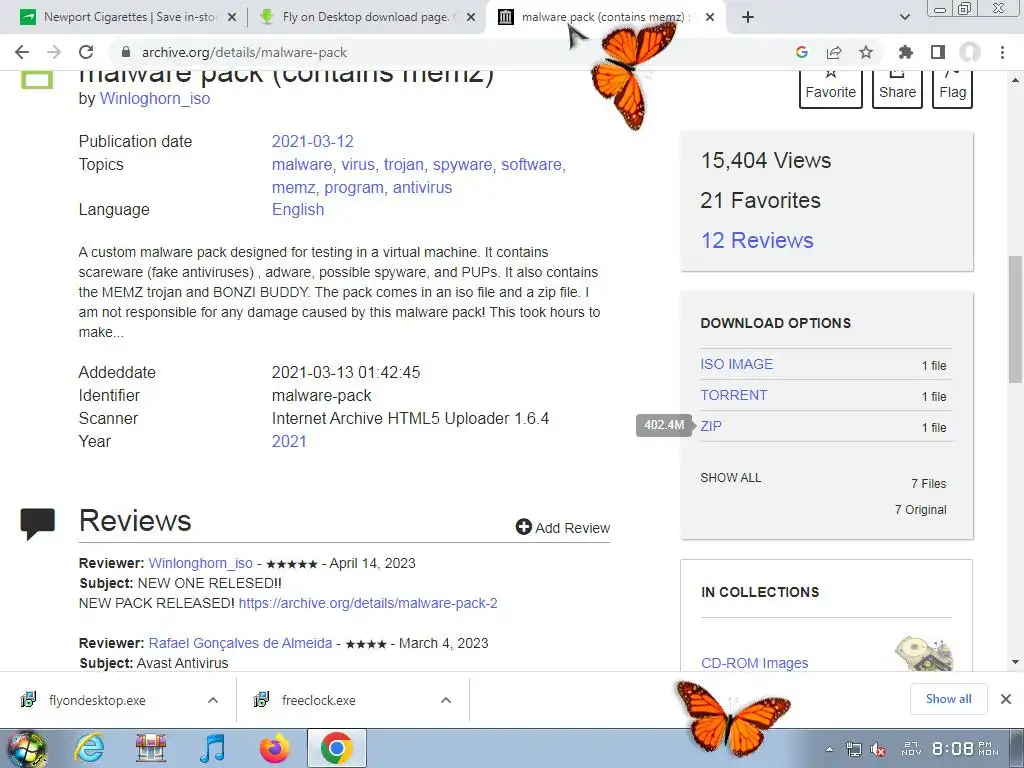The width and height of the screenshot is (1024, 768).
Task: Open publication date 2021-03-12 link
Action: pos(313,141)
